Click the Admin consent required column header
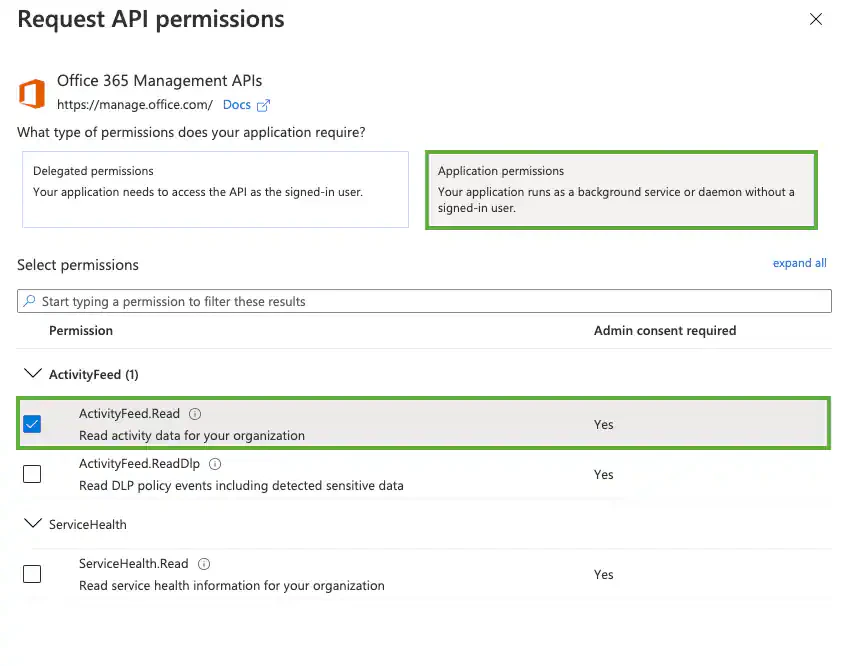Screen dimensions: 842x666 tap(665, 330)
